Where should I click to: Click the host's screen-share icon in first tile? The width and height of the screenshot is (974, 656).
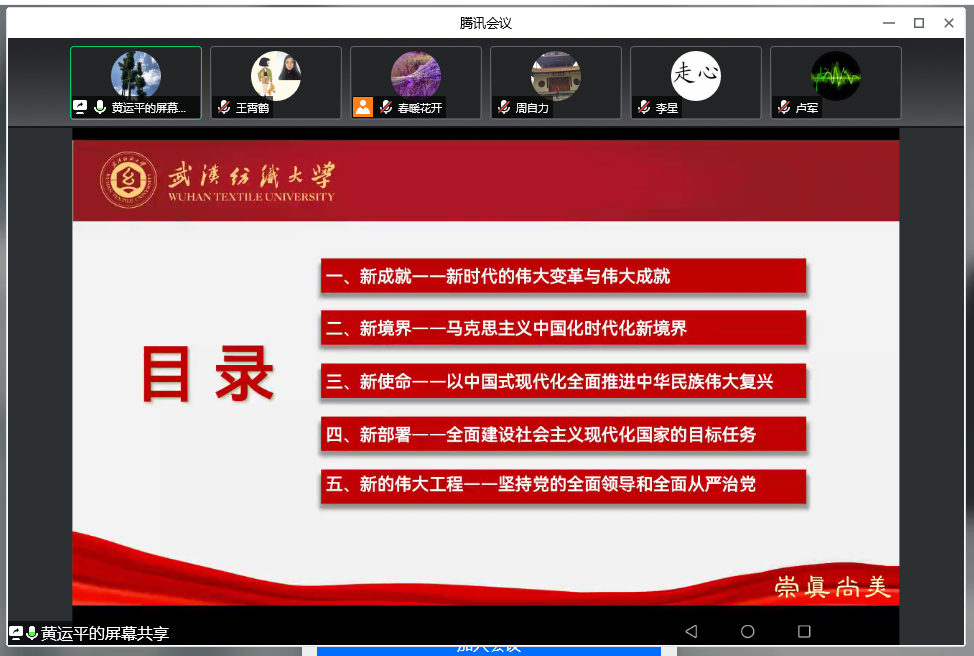(x=80, y=108)
